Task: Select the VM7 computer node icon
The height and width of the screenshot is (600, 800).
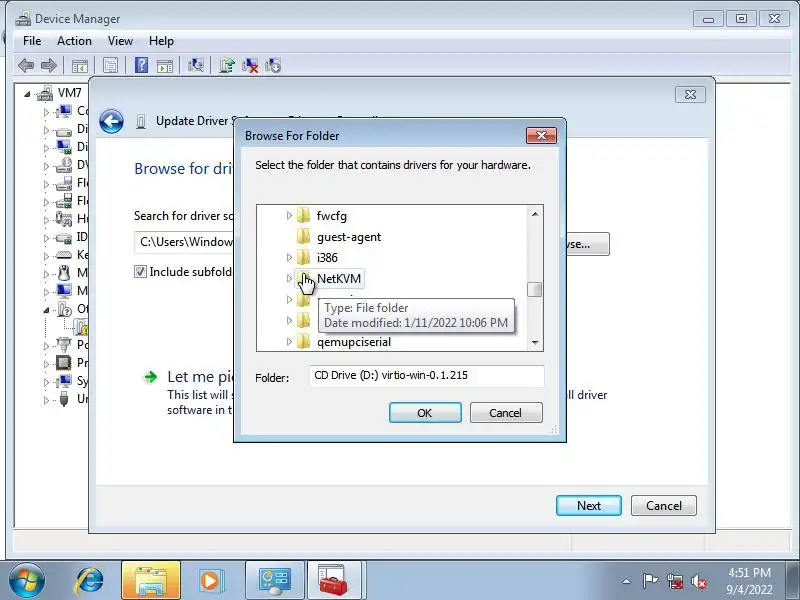Action: (45, 93)
